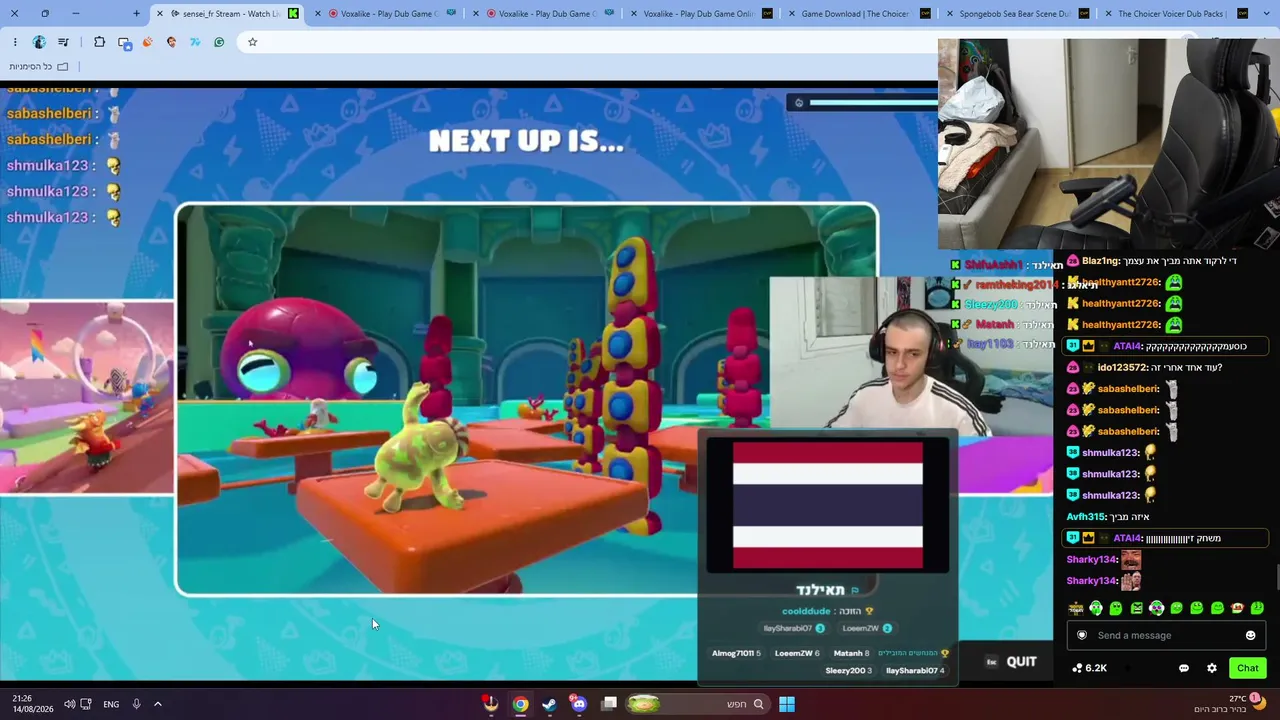Click the cooldddude winner name

[x=806, y=611]
